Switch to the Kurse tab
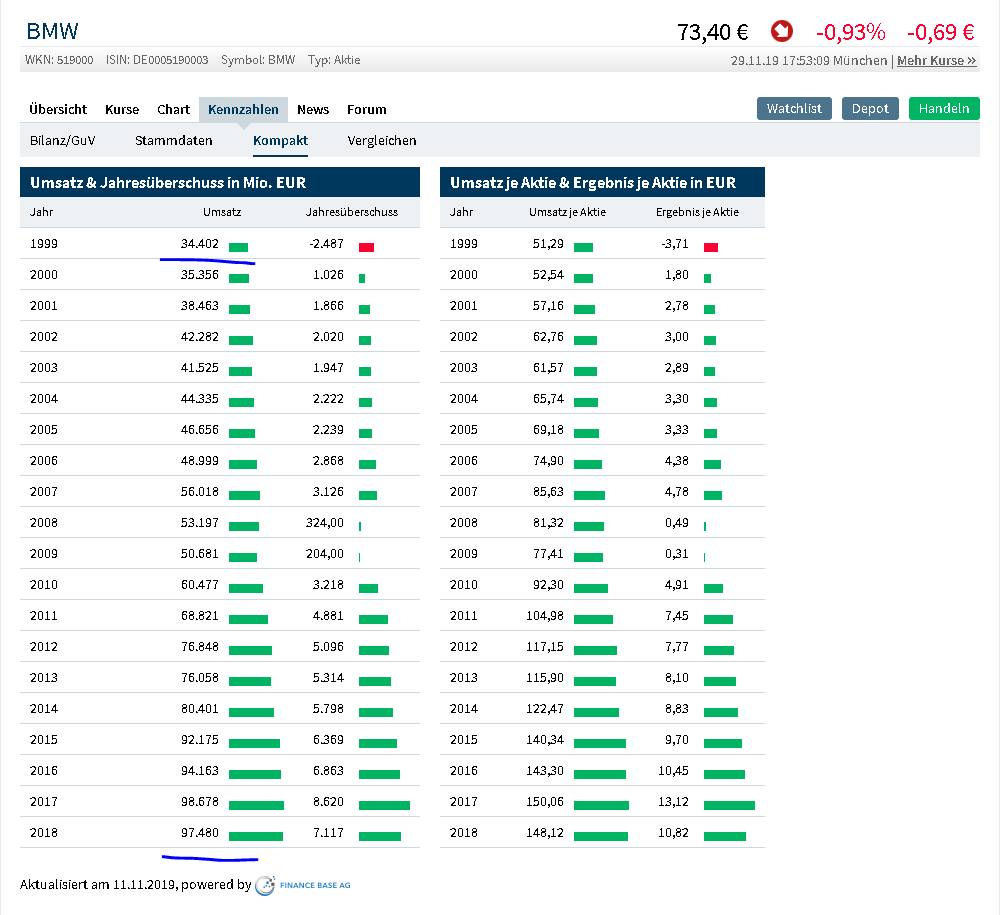Image resolution: width=1000 pixels, height=915 pixels. pyautogui.click(x=122, y=109)
